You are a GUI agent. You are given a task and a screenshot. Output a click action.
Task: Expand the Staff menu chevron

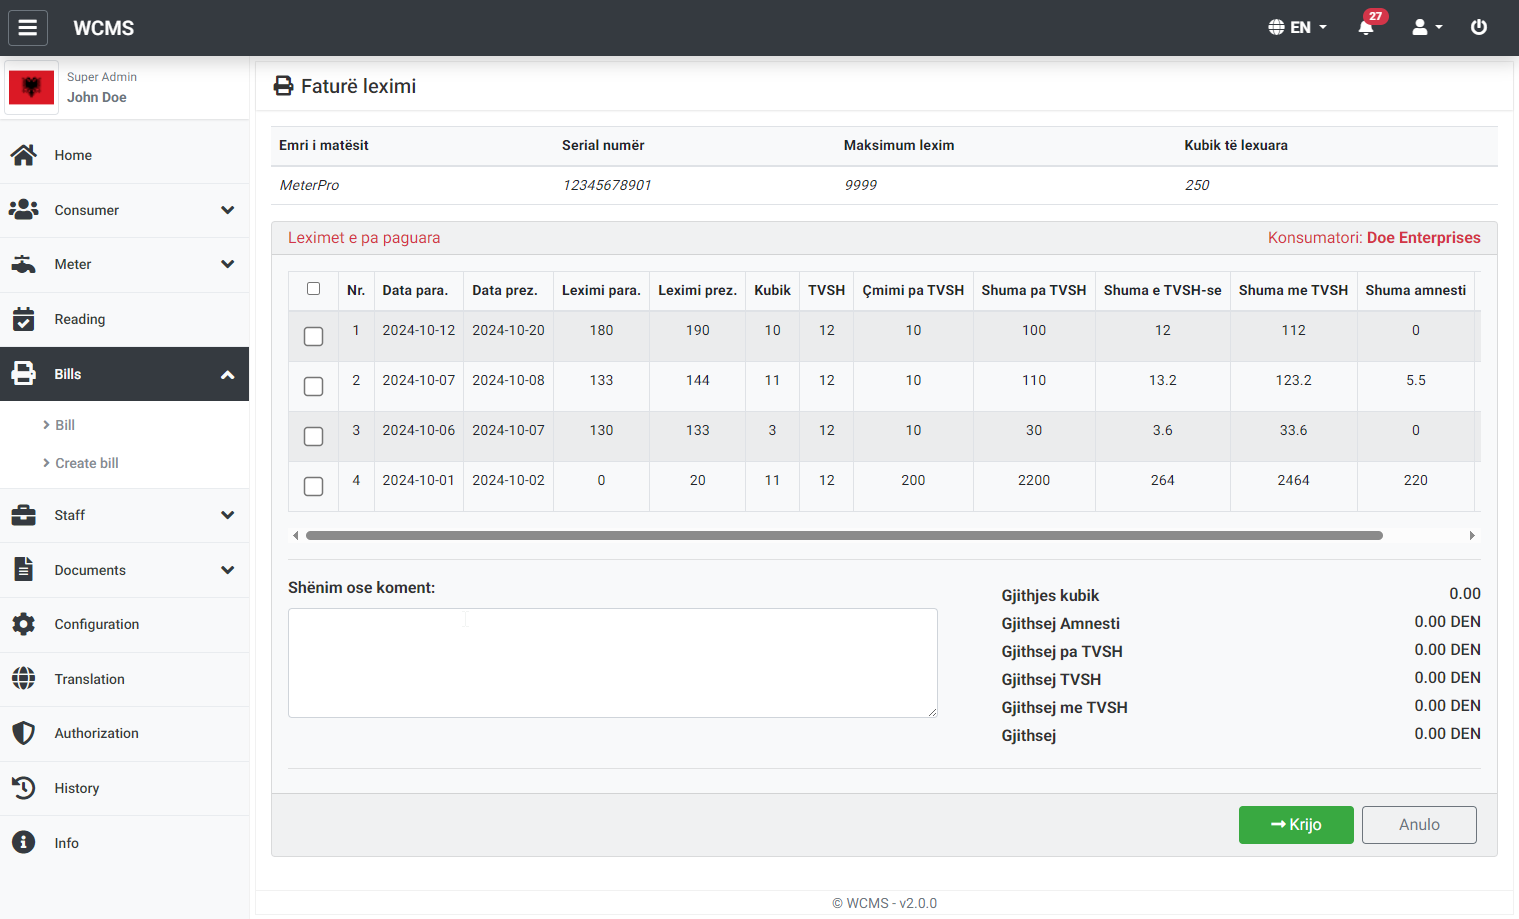point(228,515)
